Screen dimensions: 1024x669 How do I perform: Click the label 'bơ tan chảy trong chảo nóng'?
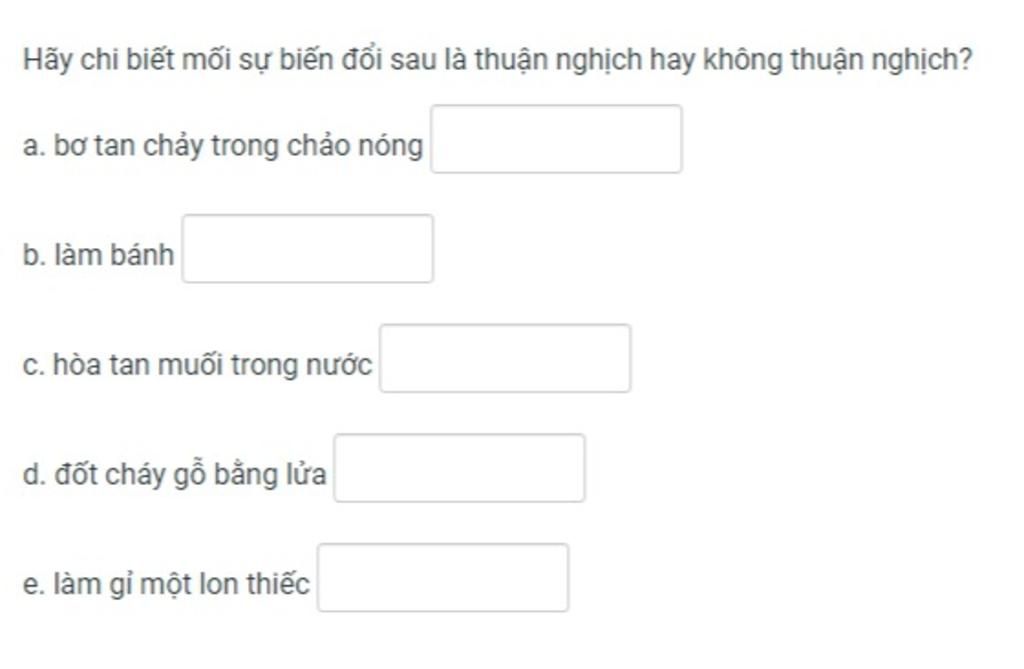tap(238, 146)
